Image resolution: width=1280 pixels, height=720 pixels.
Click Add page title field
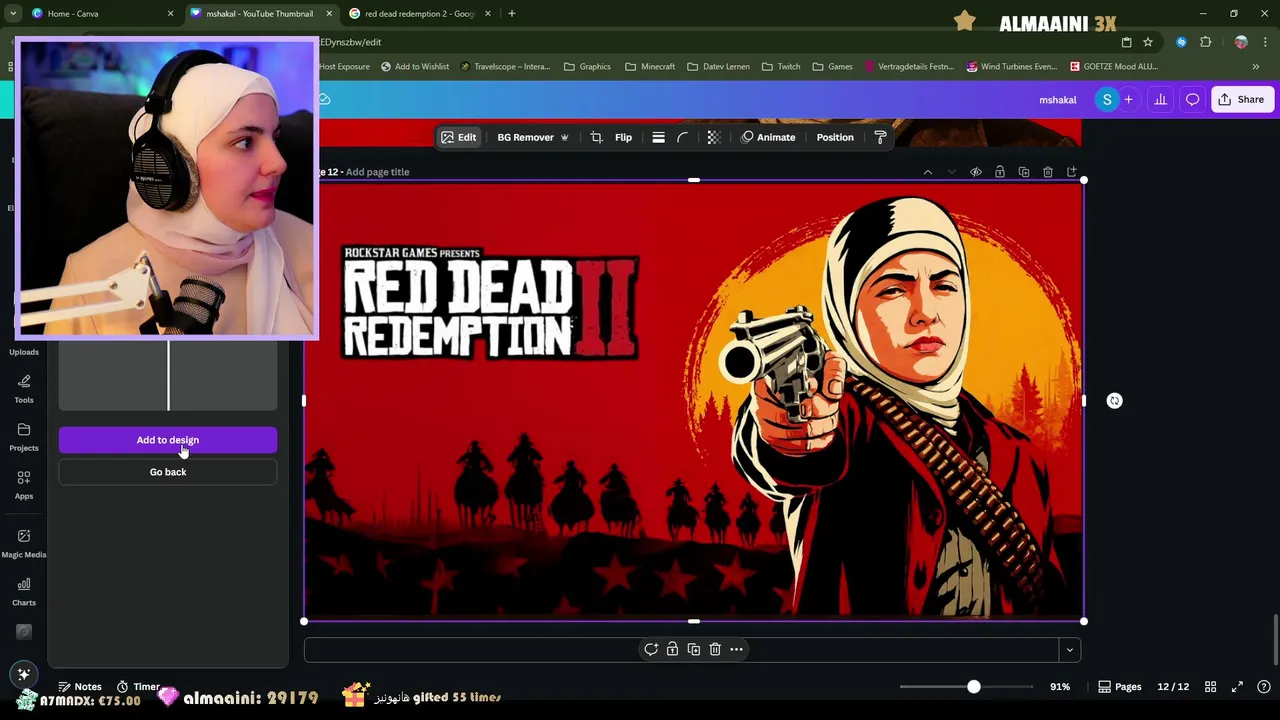[377, 172]
